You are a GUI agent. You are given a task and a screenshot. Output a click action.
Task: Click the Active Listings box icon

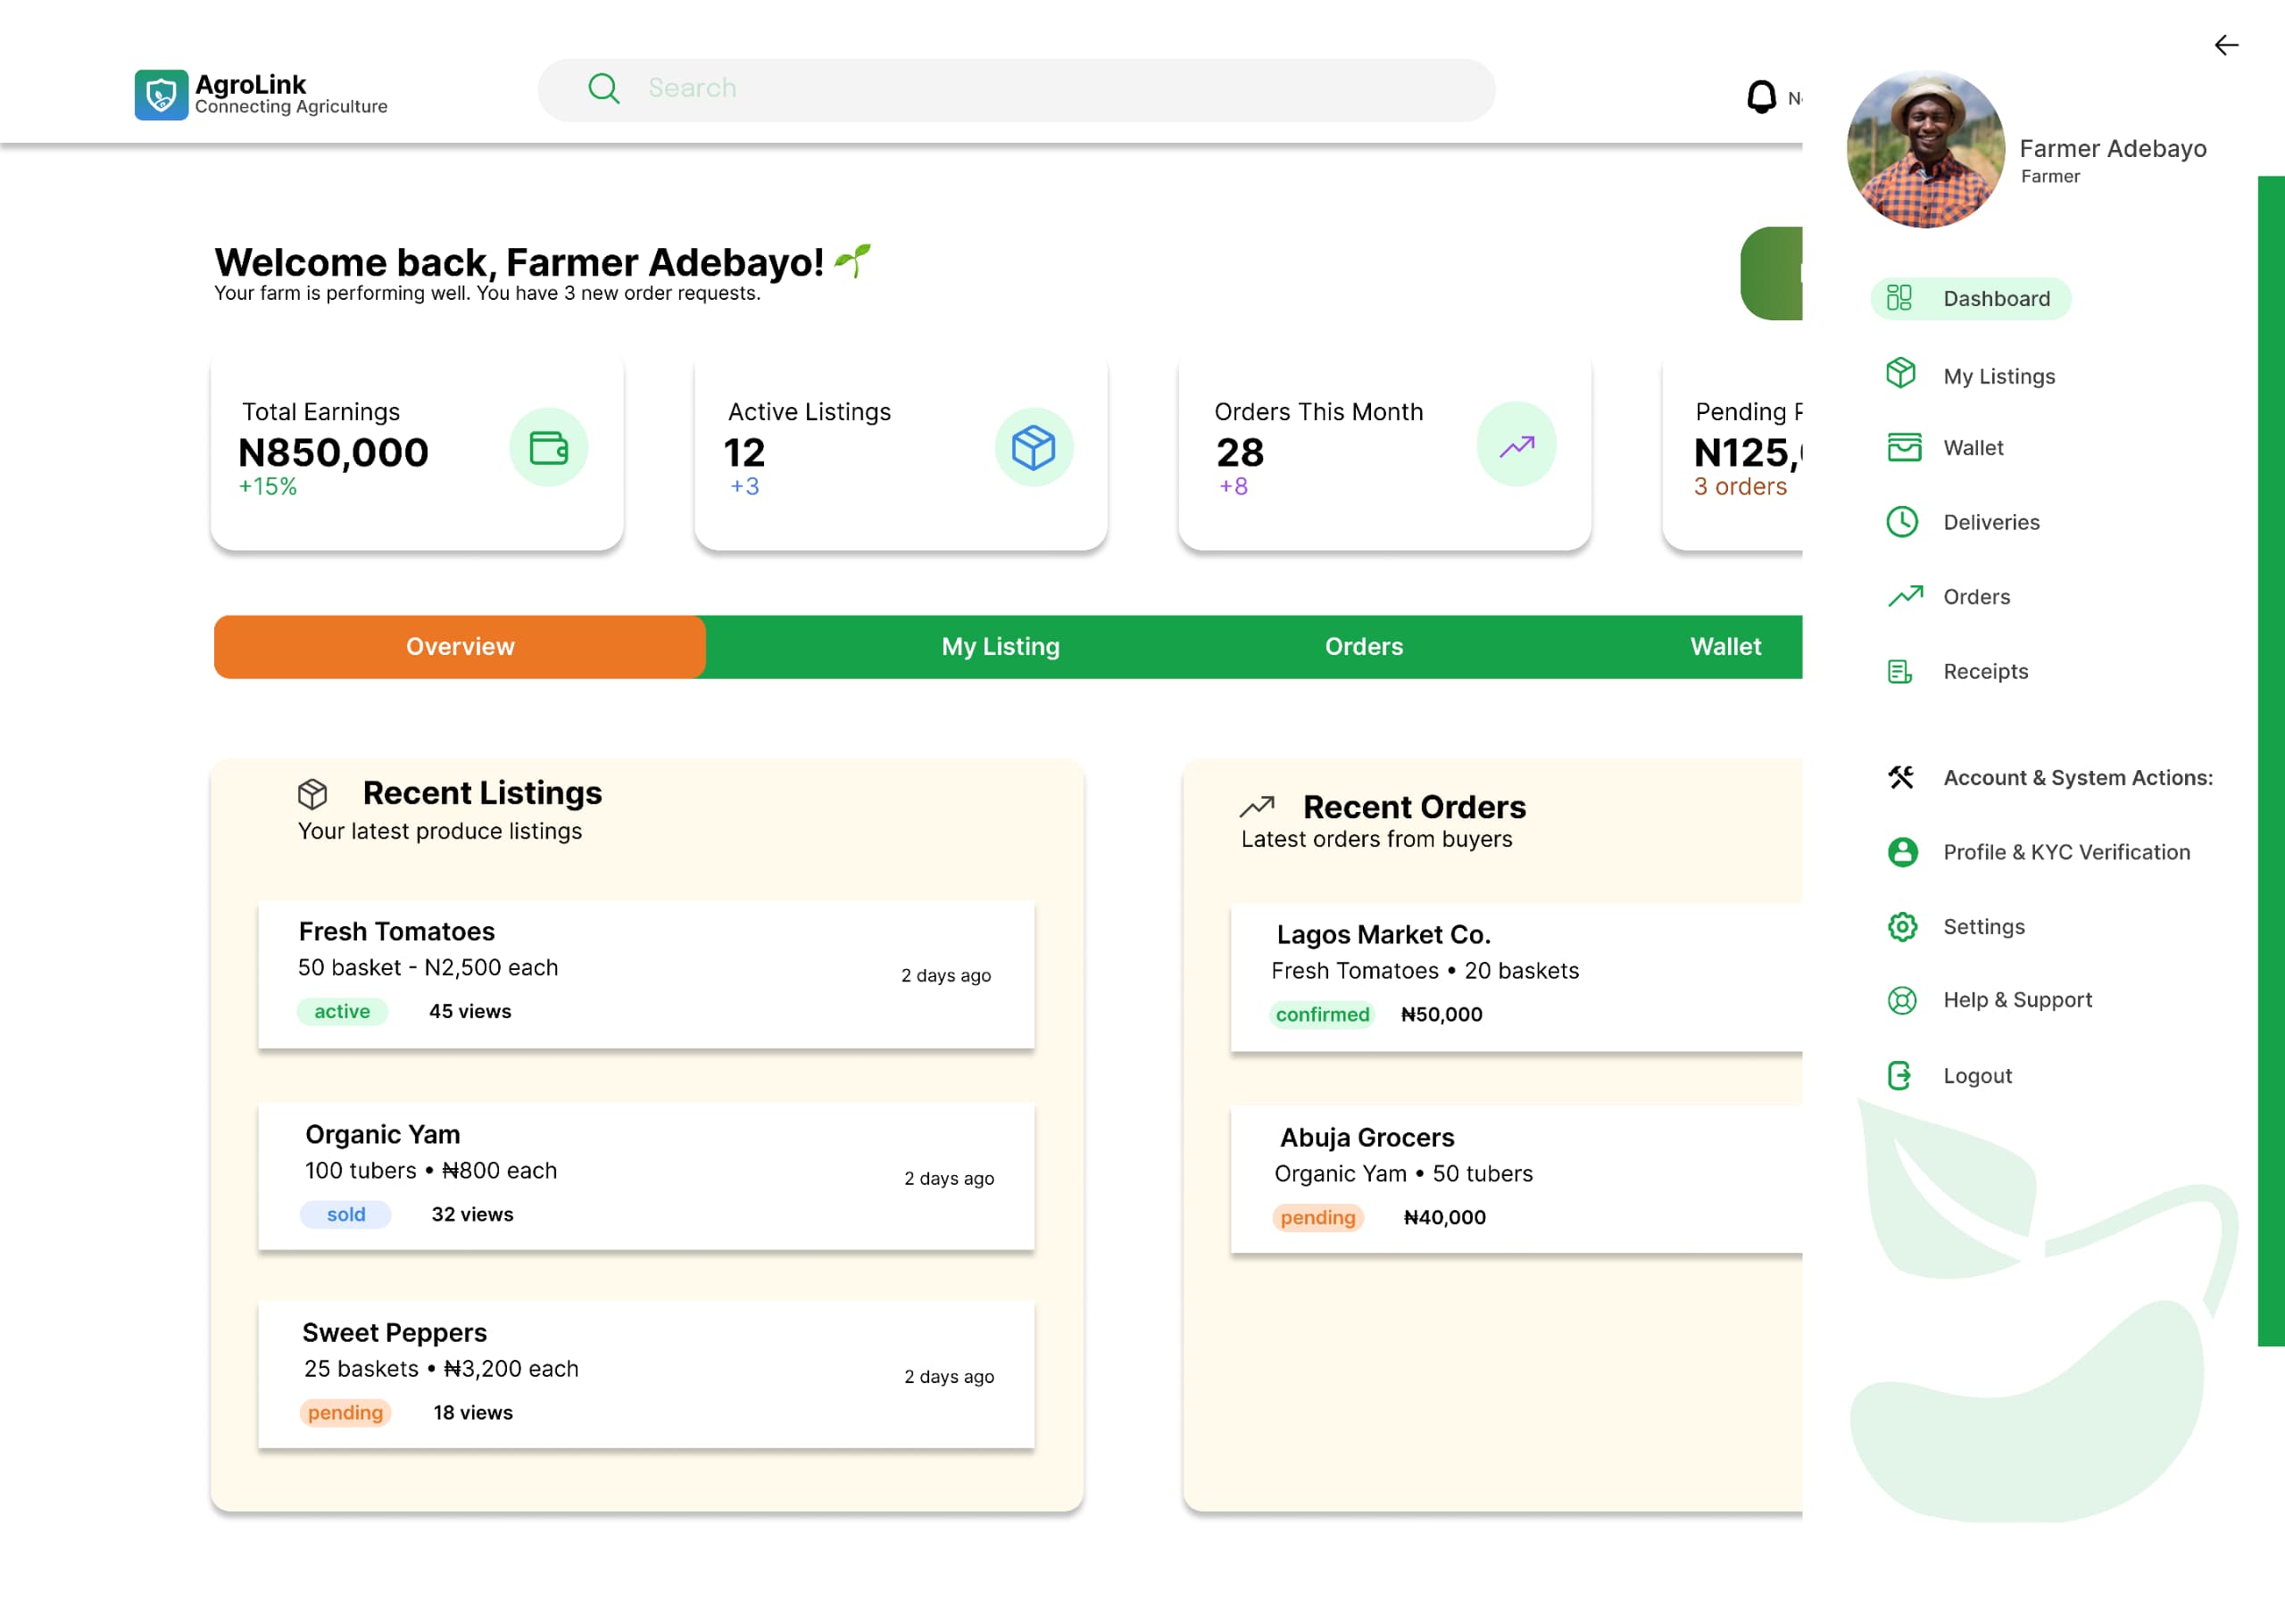[1033, 447]
